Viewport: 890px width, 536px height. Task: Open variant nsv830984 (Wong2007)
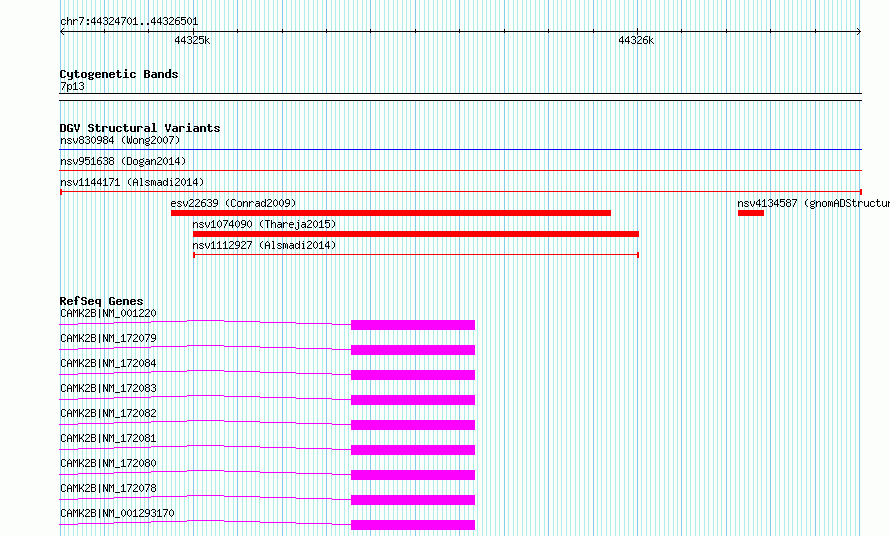coord(120,140)
